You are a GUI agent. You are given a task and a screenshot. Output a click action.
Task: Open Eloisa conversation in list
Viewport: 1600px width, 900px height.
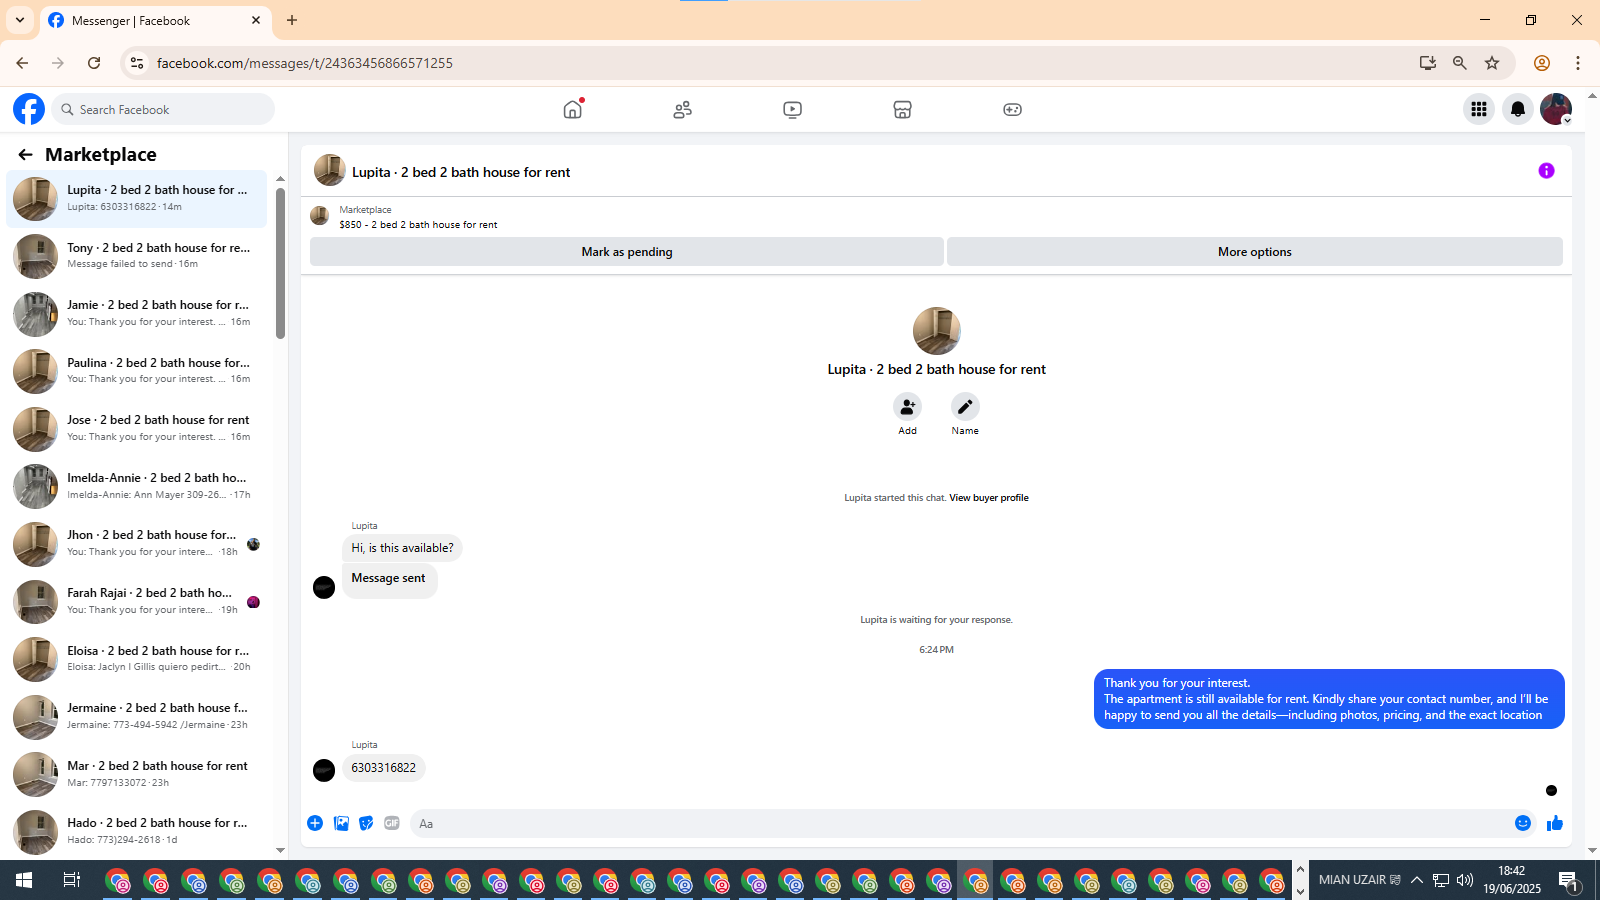tap(137, 659)
